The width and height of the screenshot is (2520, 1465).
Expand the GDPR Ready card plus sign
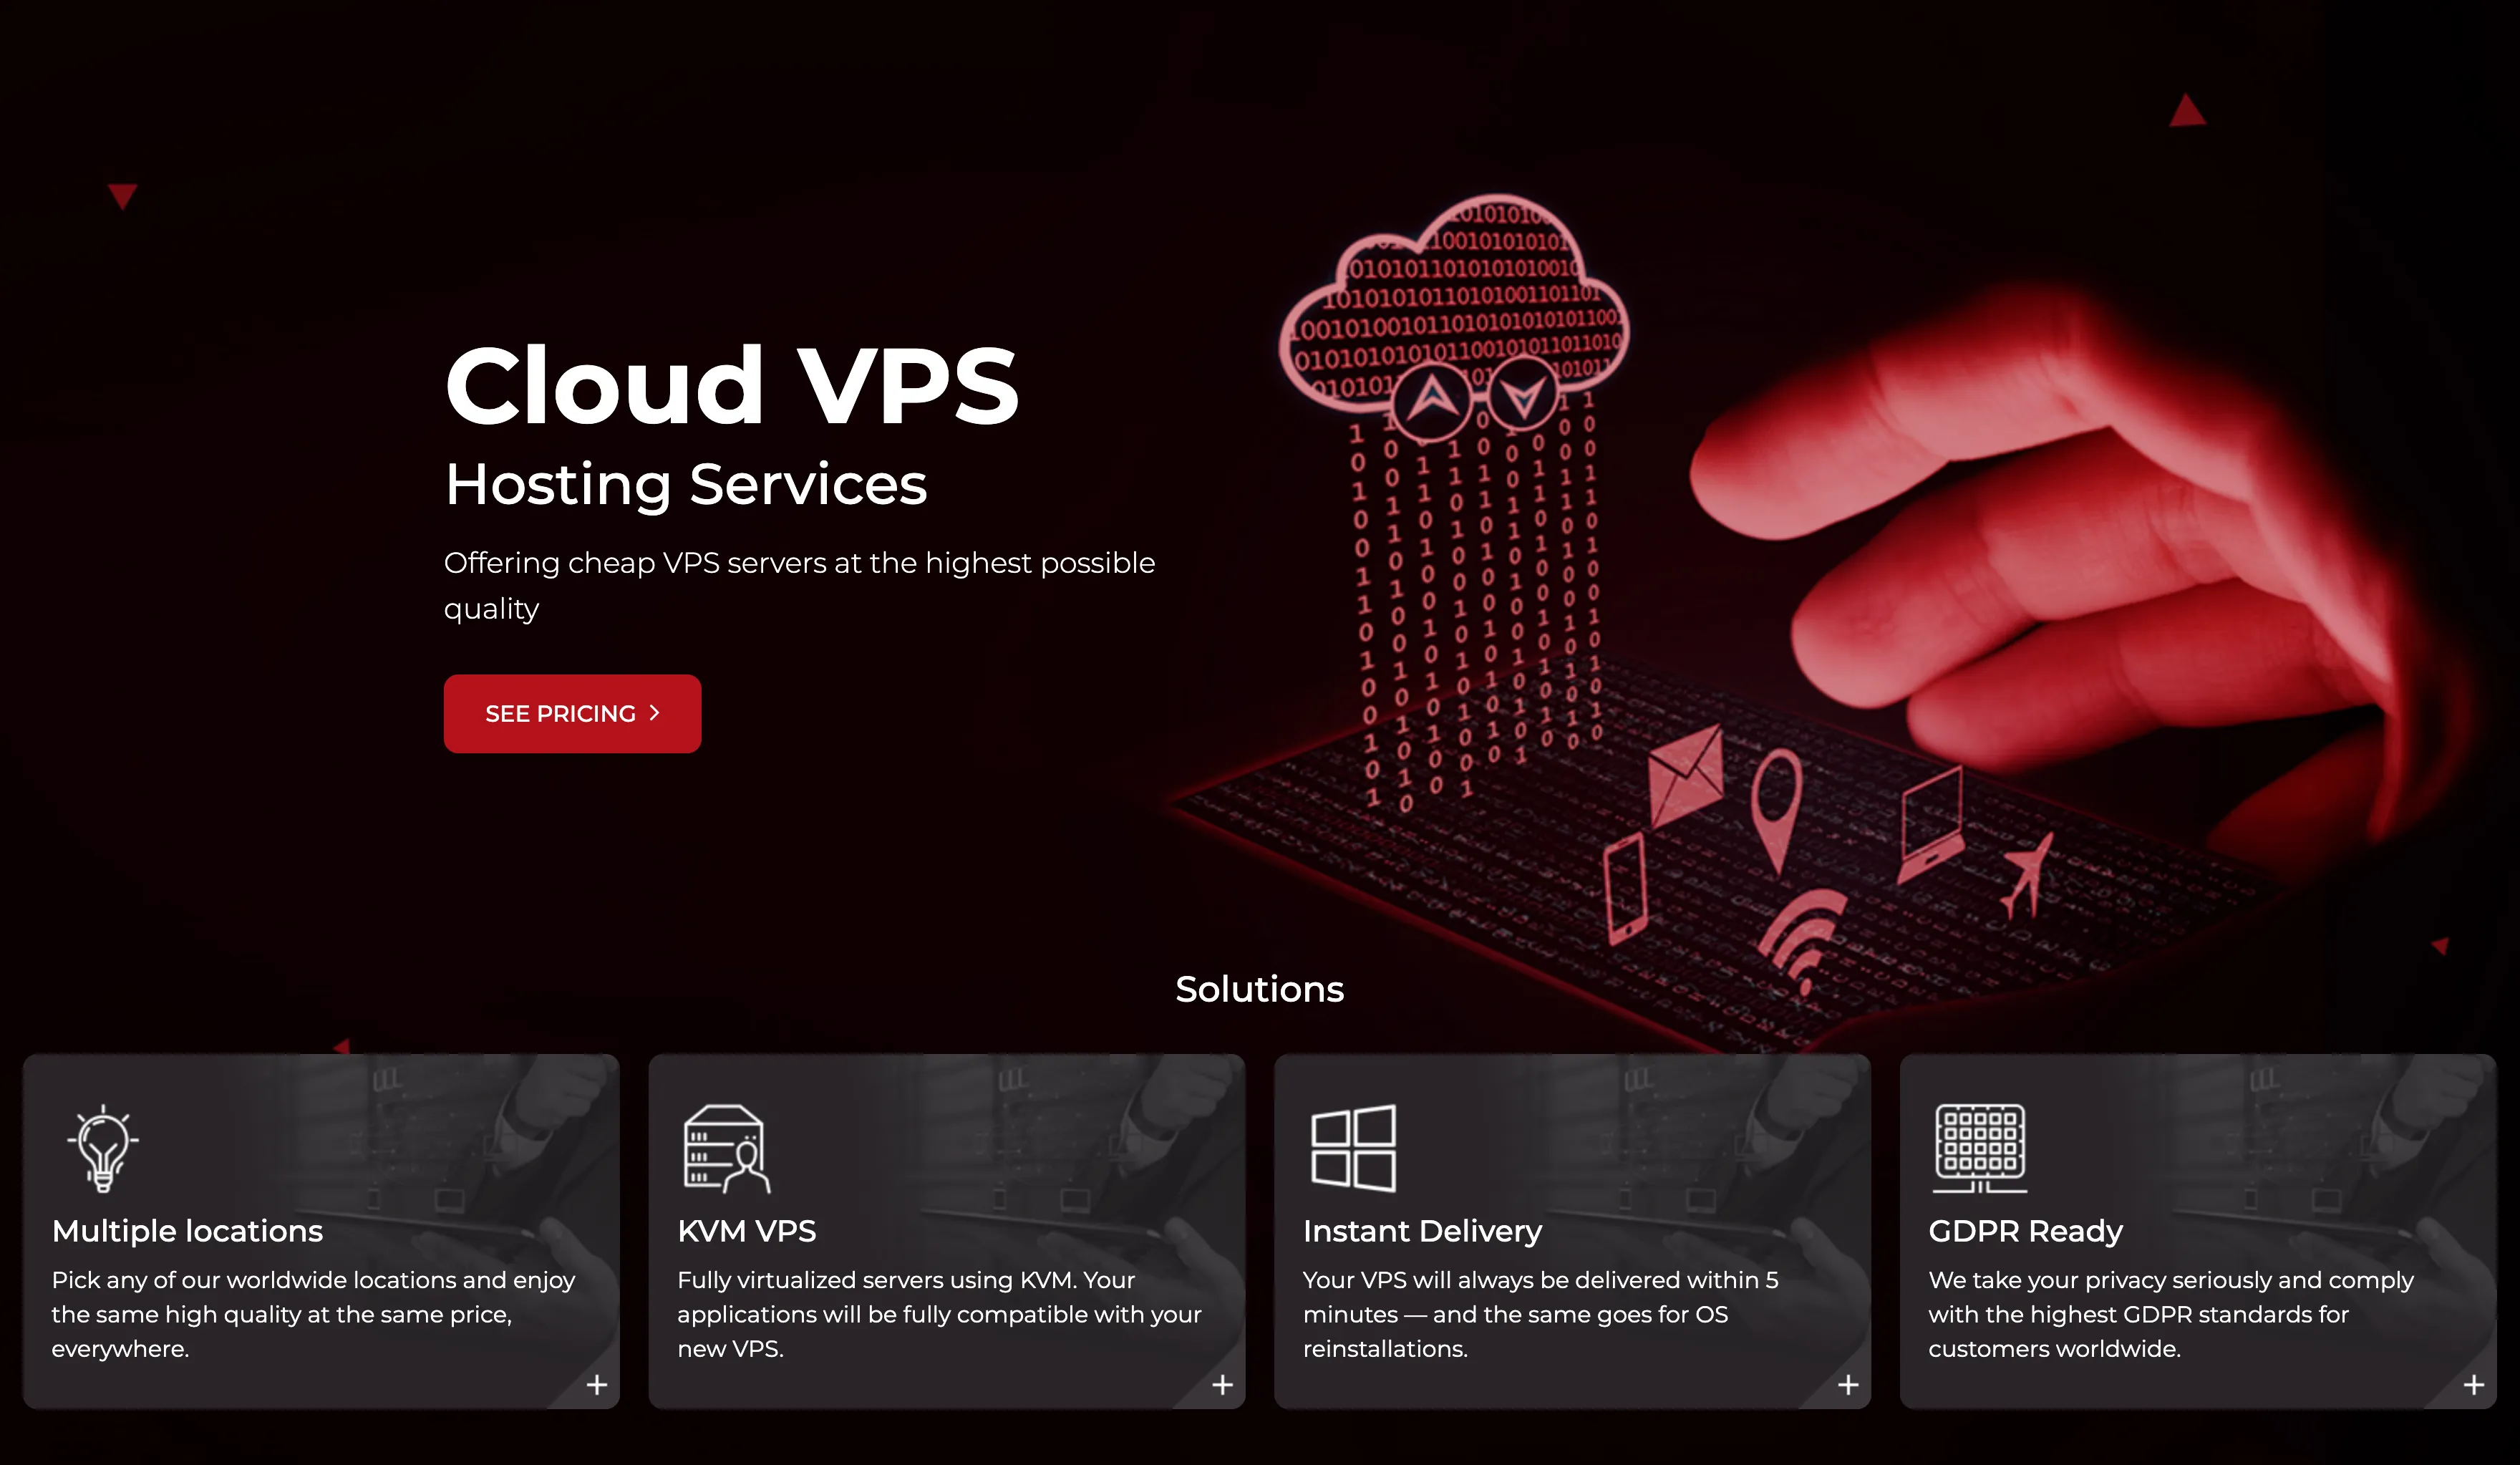point(2474,1384)
